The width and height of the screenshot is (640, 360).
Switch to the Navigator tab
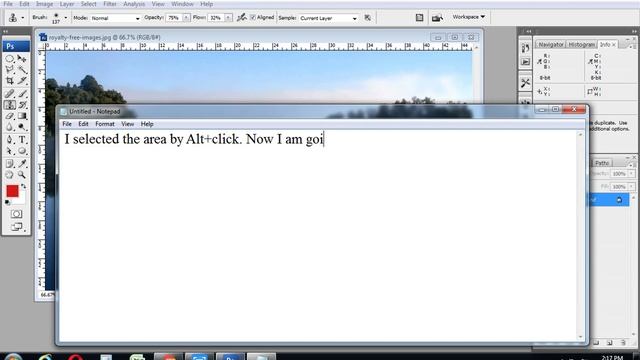[550, 44]
